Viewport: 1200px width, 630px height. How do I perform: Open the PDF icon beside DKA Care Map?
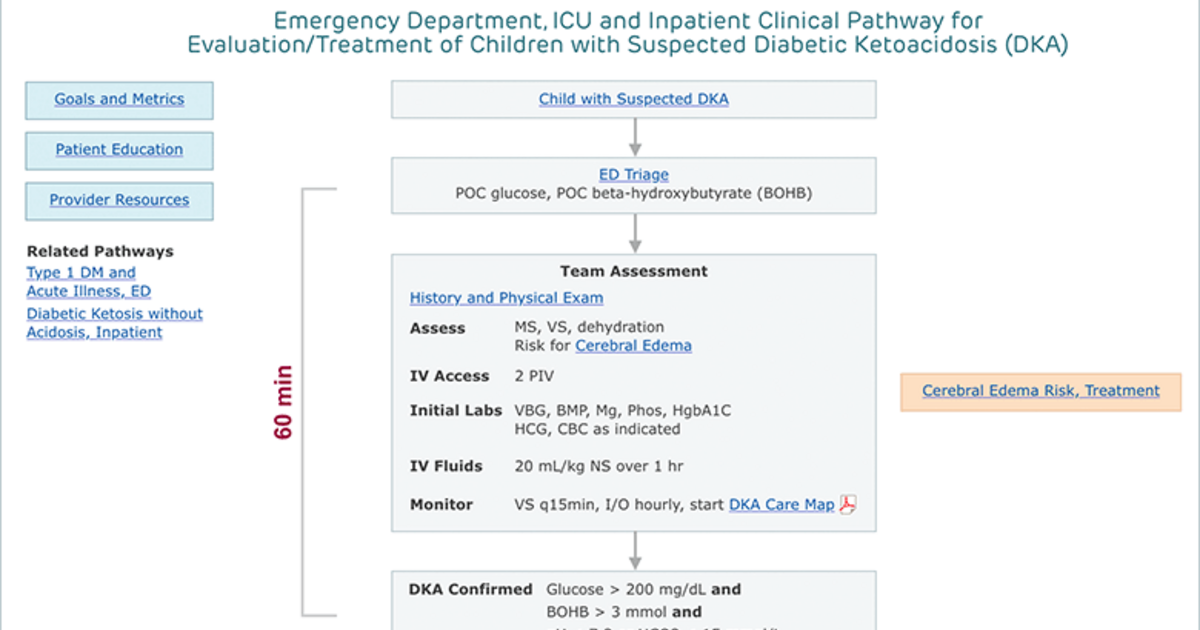click(847, 505)
